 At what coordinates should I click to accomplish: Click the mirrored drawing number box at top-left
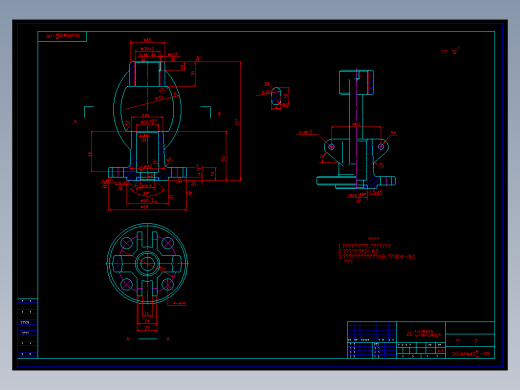[62, 36]
